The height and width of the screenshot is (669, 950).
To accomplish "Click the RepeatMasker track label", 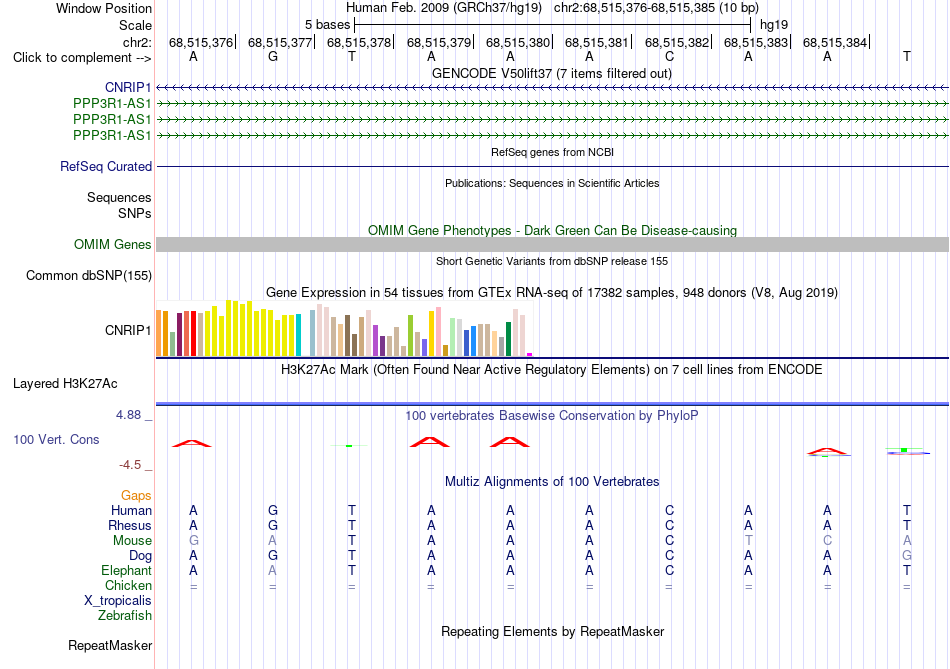I will (110, 645).
